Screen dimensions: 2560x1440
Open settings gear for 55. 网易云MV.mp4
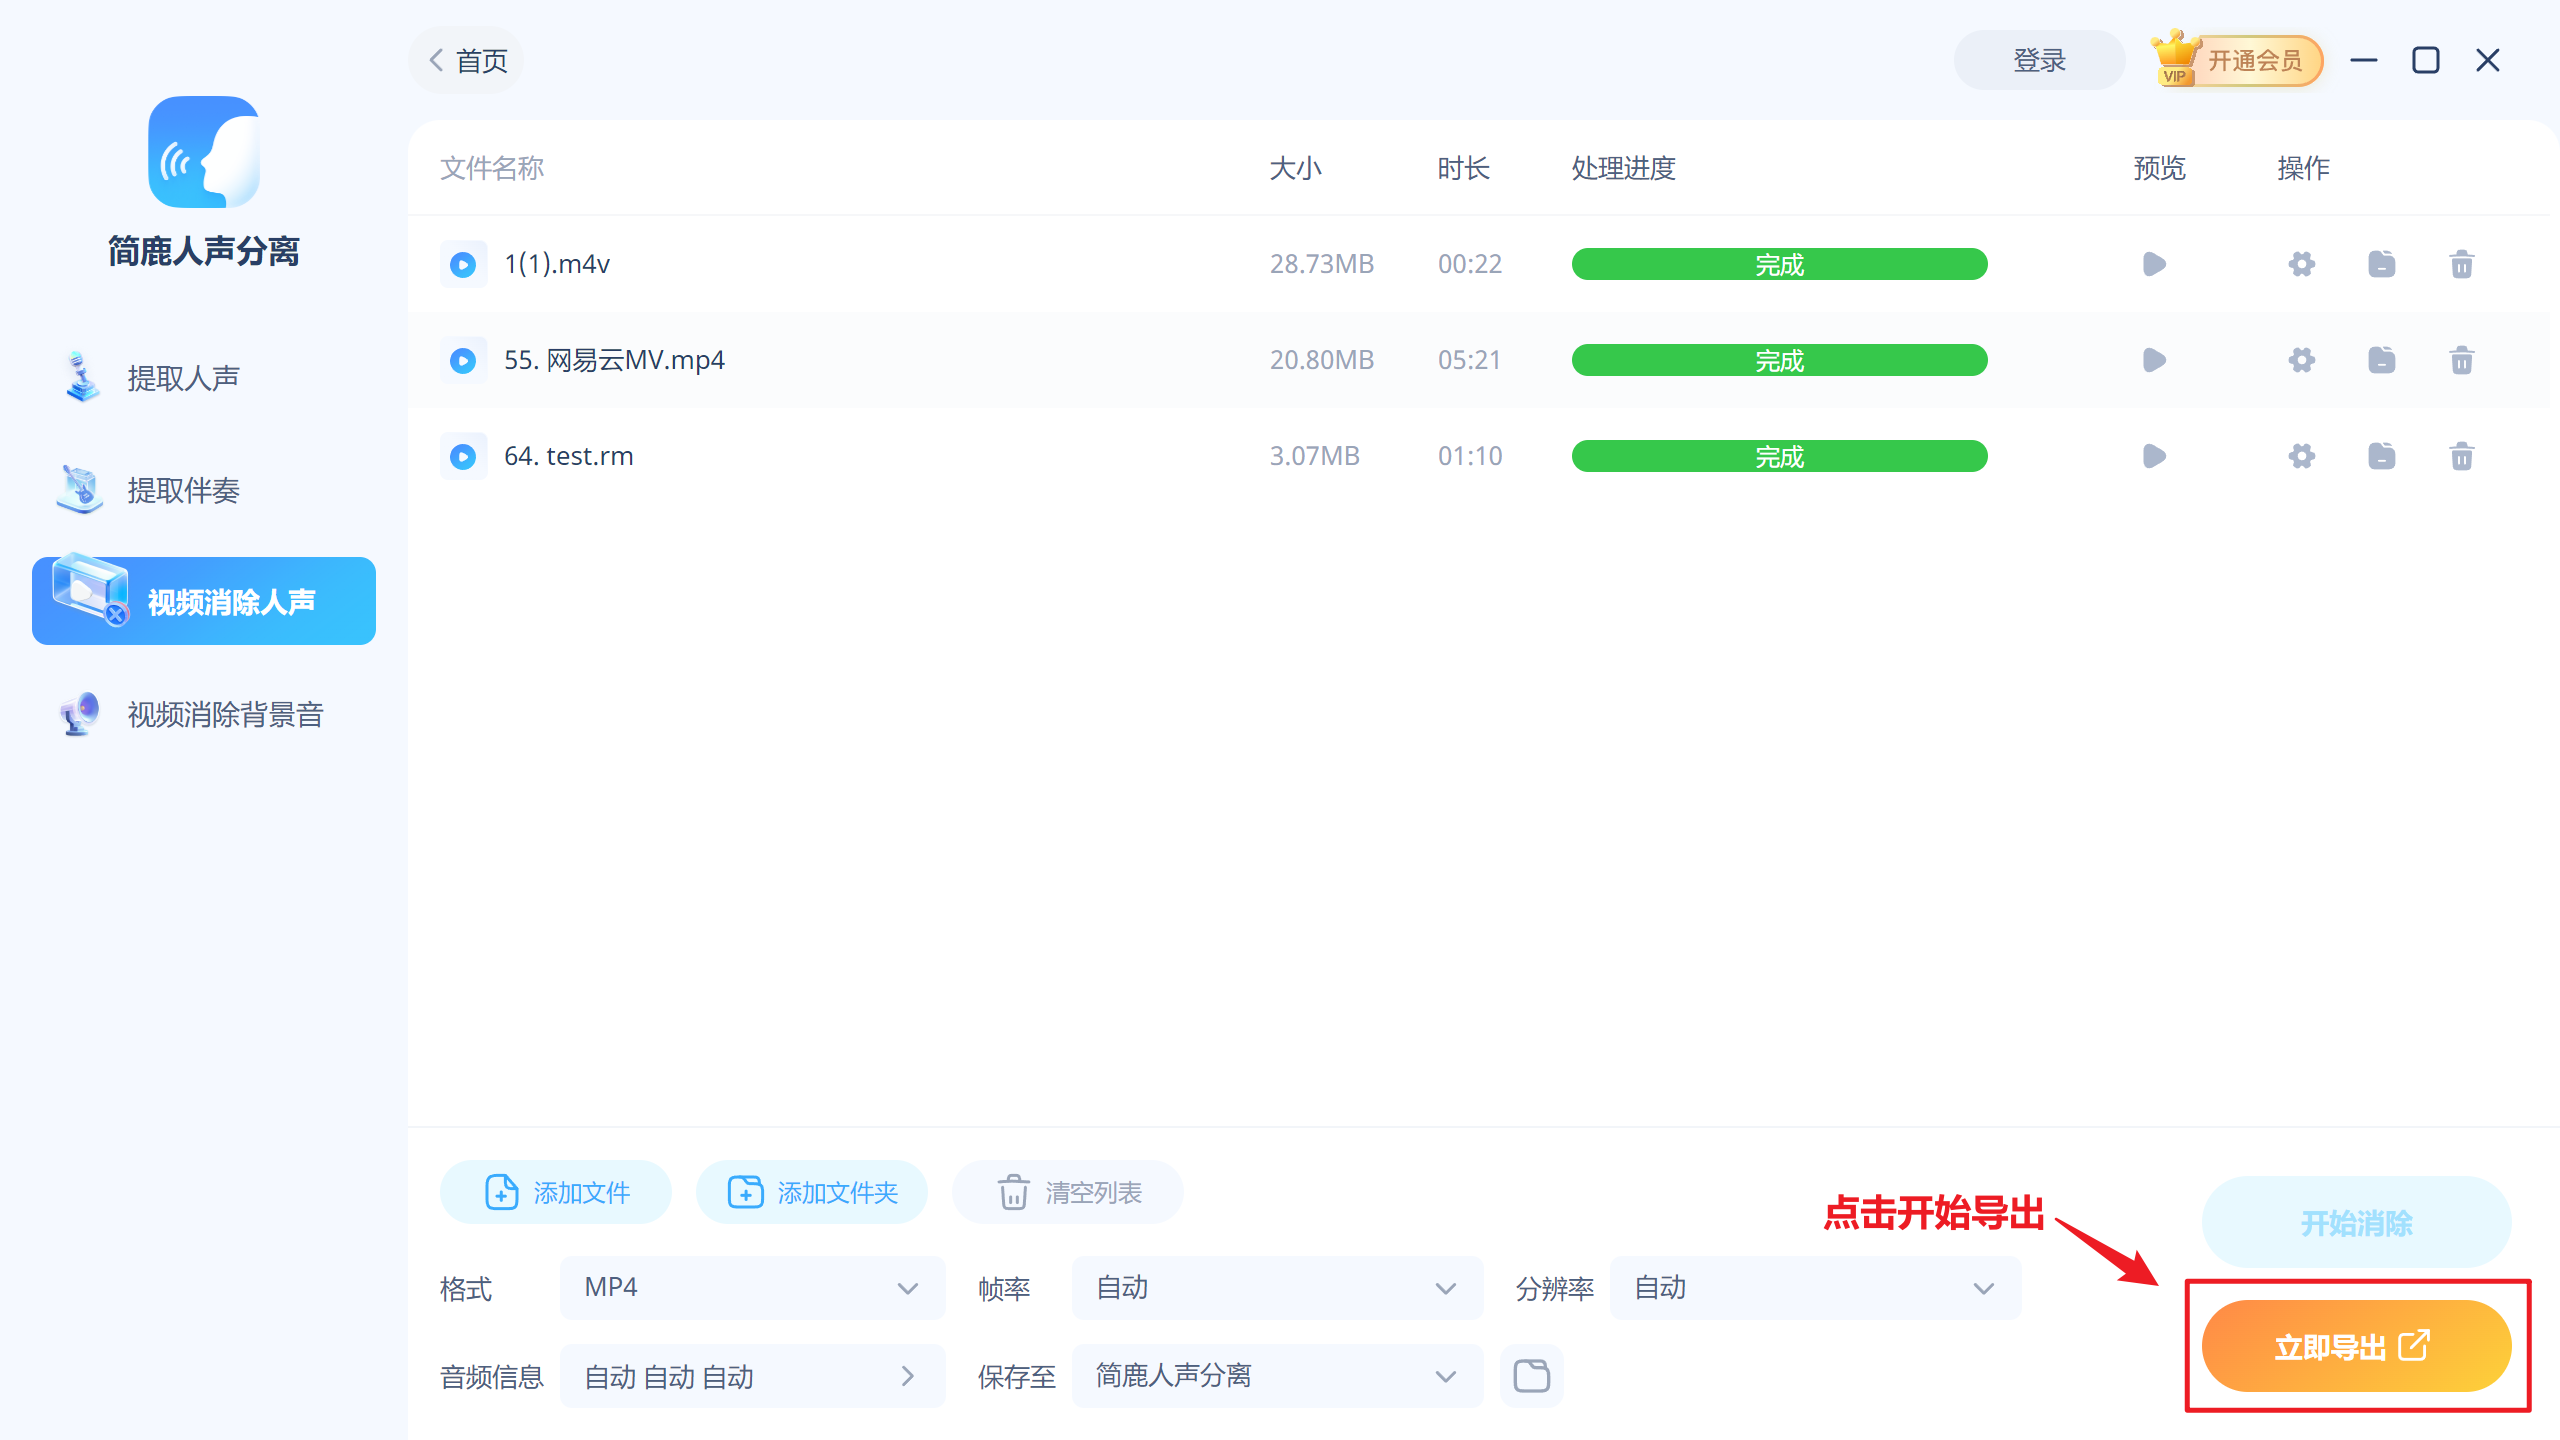pyautogui.click(x=2301, y=360)
